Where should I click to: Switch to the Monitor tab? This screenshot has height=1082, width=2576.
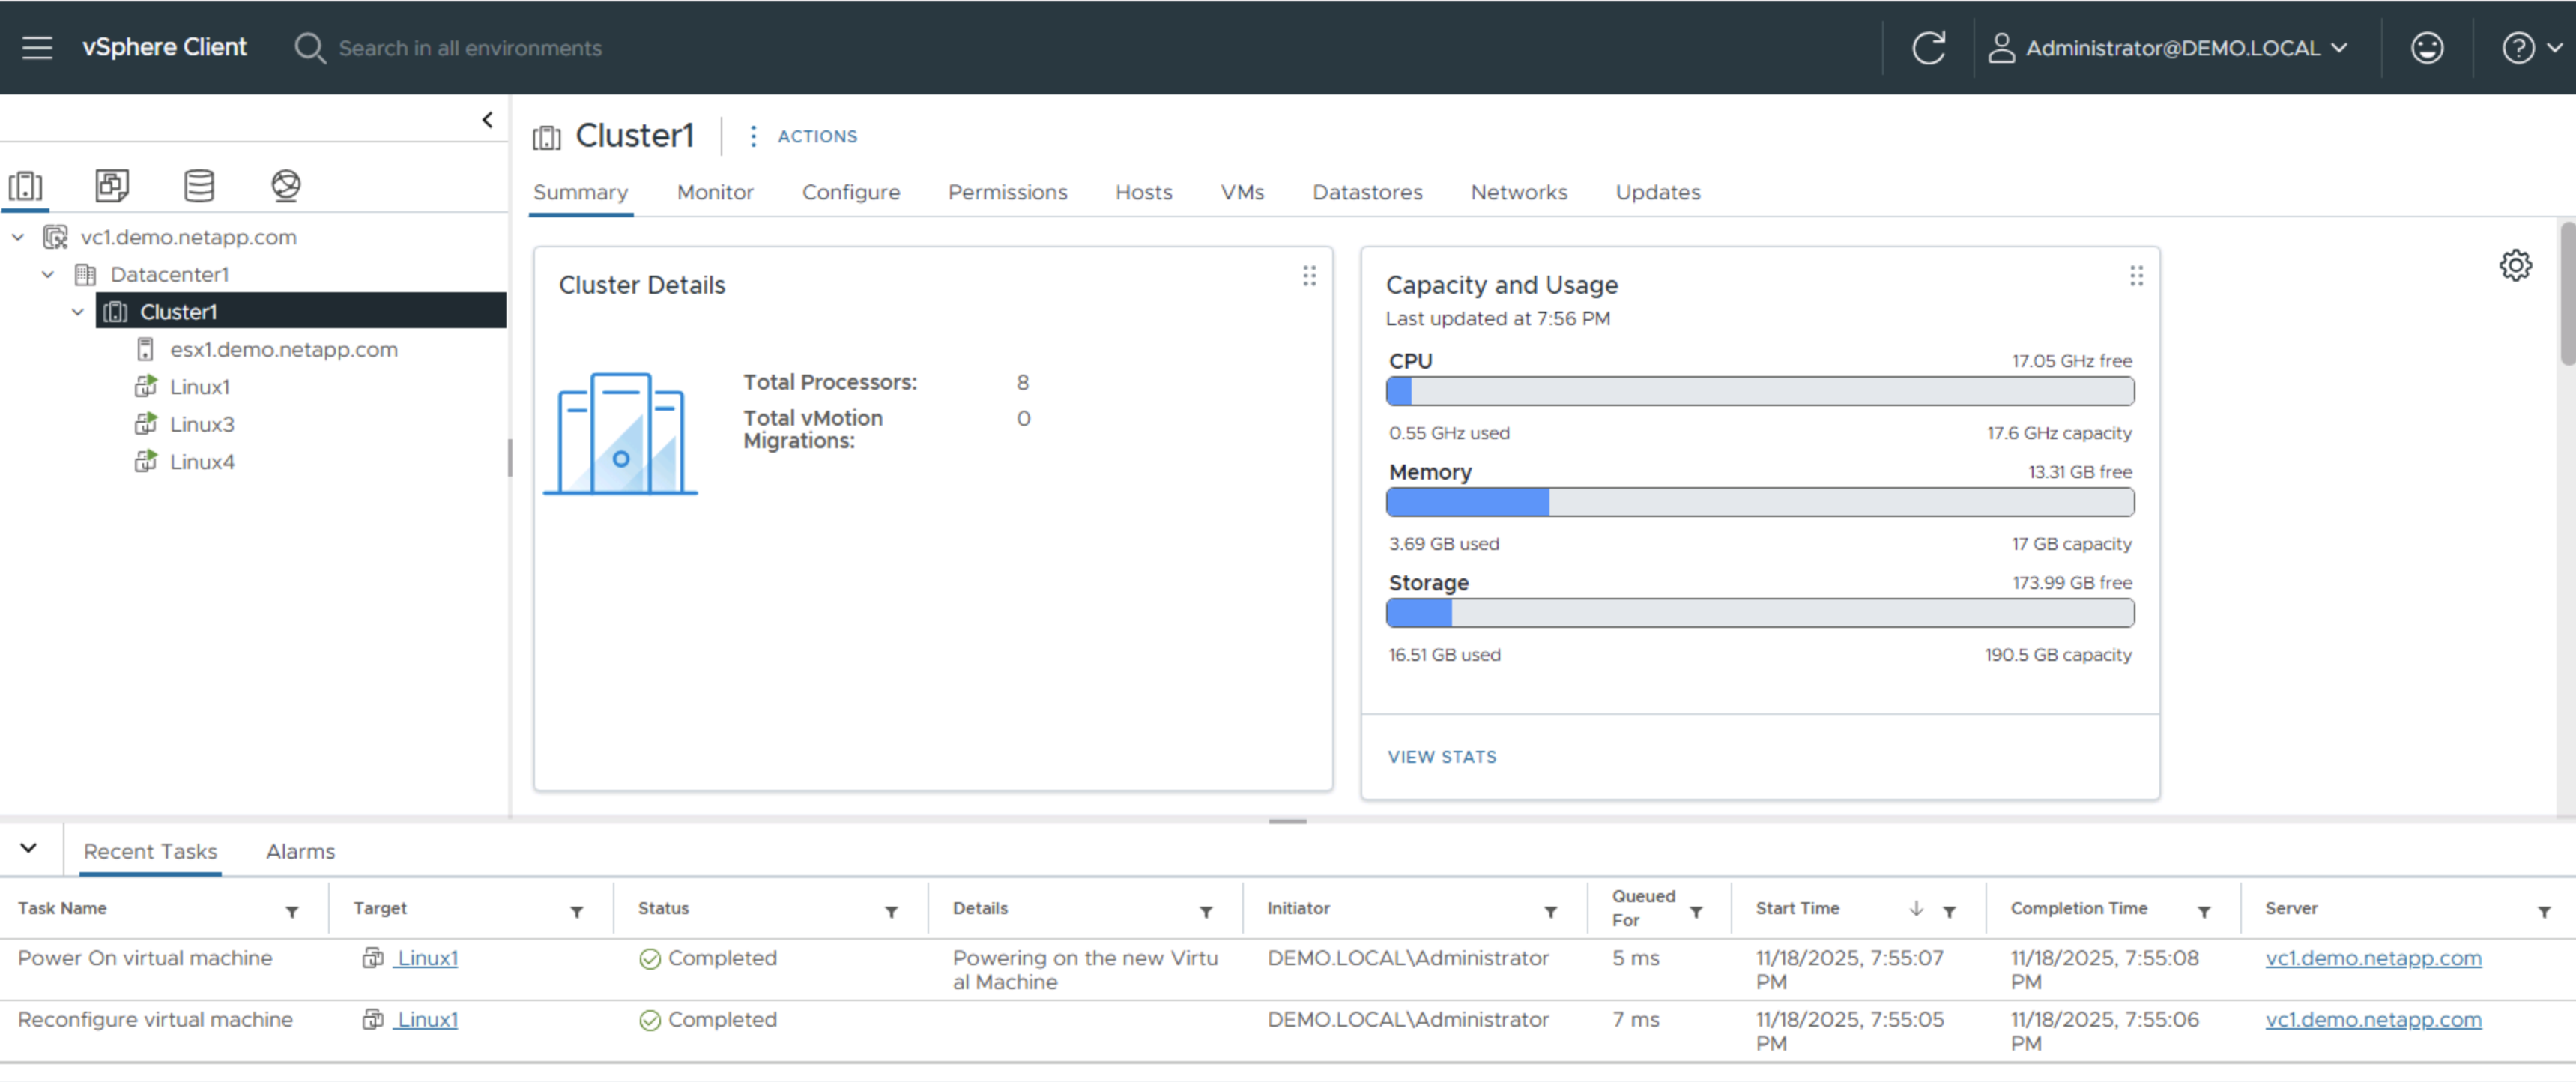pyautogui.click(x=714, y=192)
